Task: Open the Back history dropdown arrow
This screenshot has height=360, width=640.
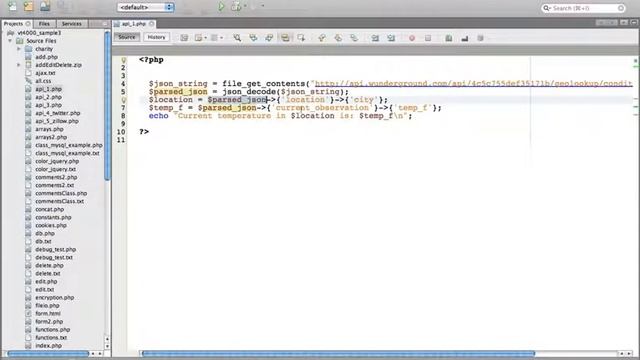Action: (205, 38)
